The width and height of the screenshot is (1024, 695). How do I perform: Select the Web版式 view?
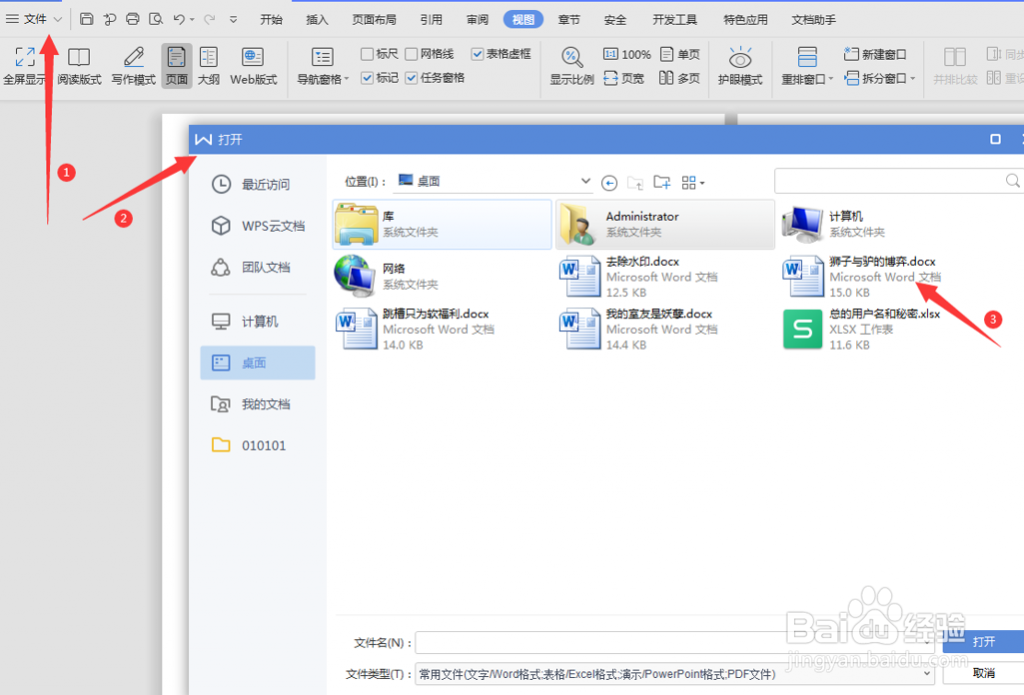pyautogui.click(x=253, y=66)
